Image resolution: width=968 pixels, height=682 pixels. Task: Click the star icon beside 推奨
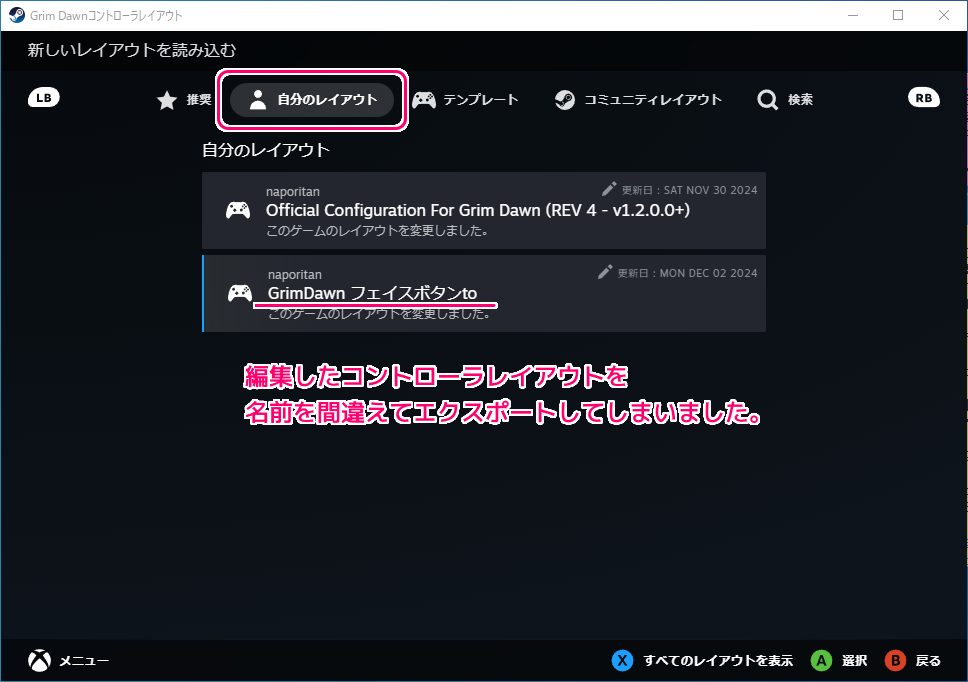coord(167,100)
